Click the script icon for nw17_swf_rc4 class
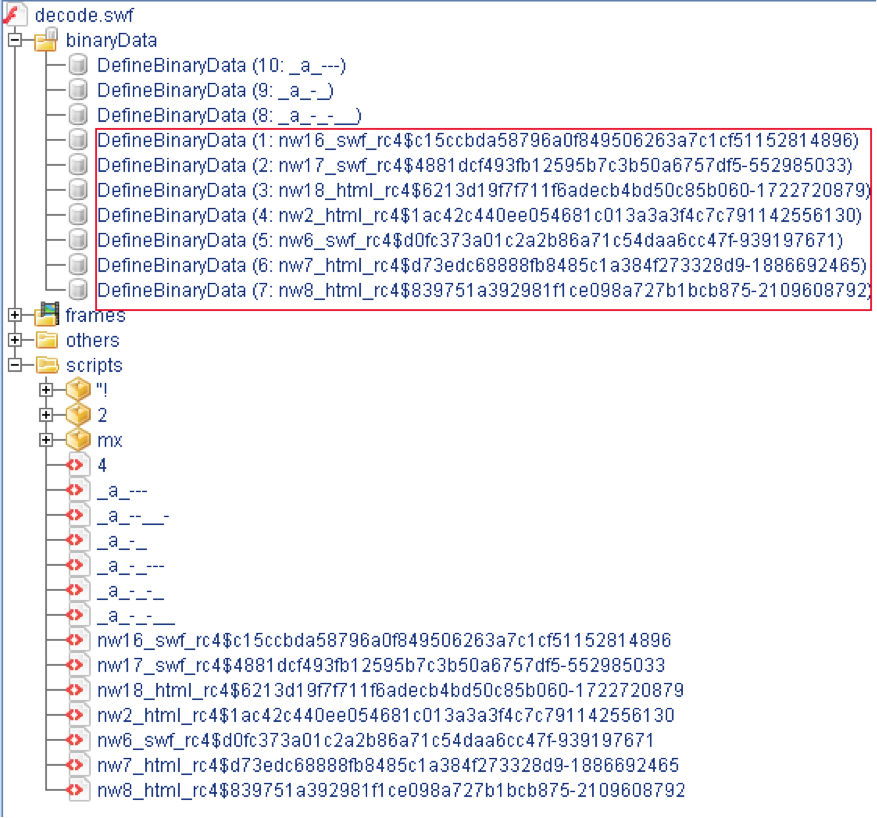877x818 pixels. (78, 665)
